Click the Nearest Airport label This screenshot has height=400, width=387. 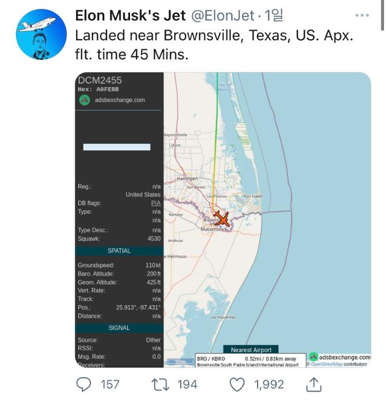[251, 349]
